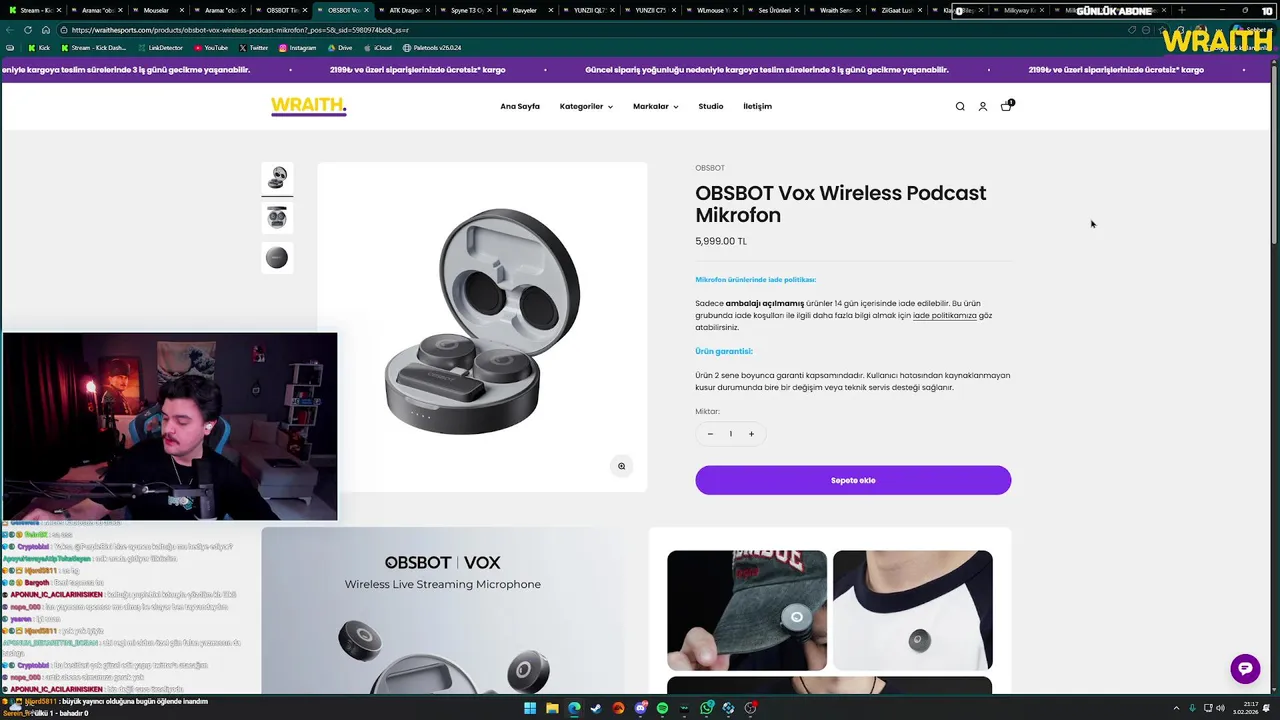Open the YouTube bookmark
This screenshot has height=720, width=1280.
pos(211,48)
